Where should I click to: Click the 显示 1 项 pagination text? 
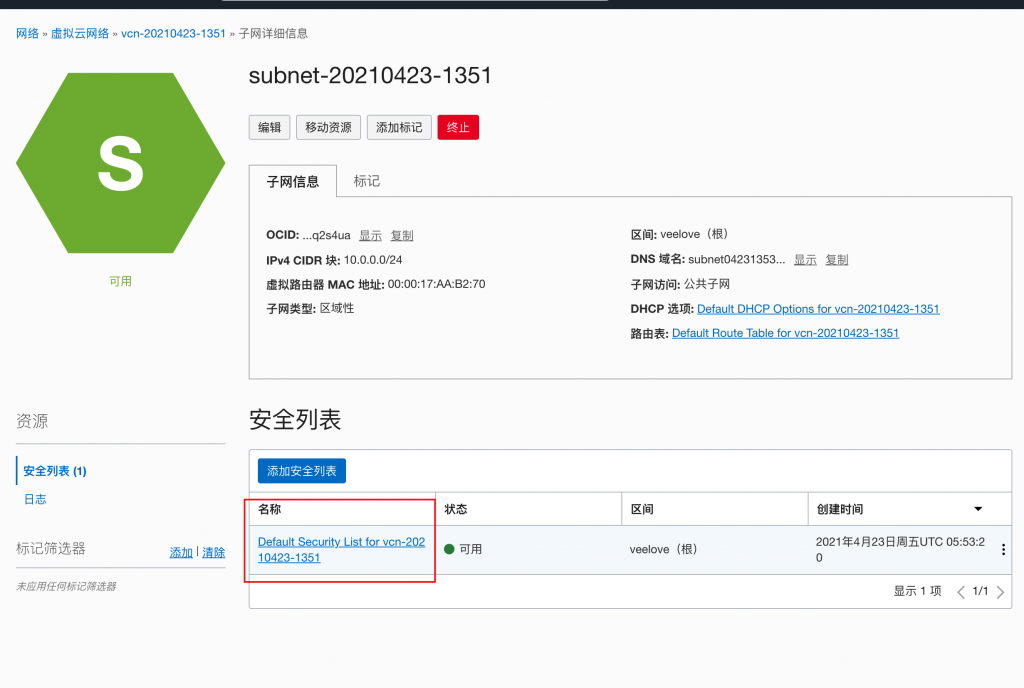pyautogui.click(x=917, y=591)
